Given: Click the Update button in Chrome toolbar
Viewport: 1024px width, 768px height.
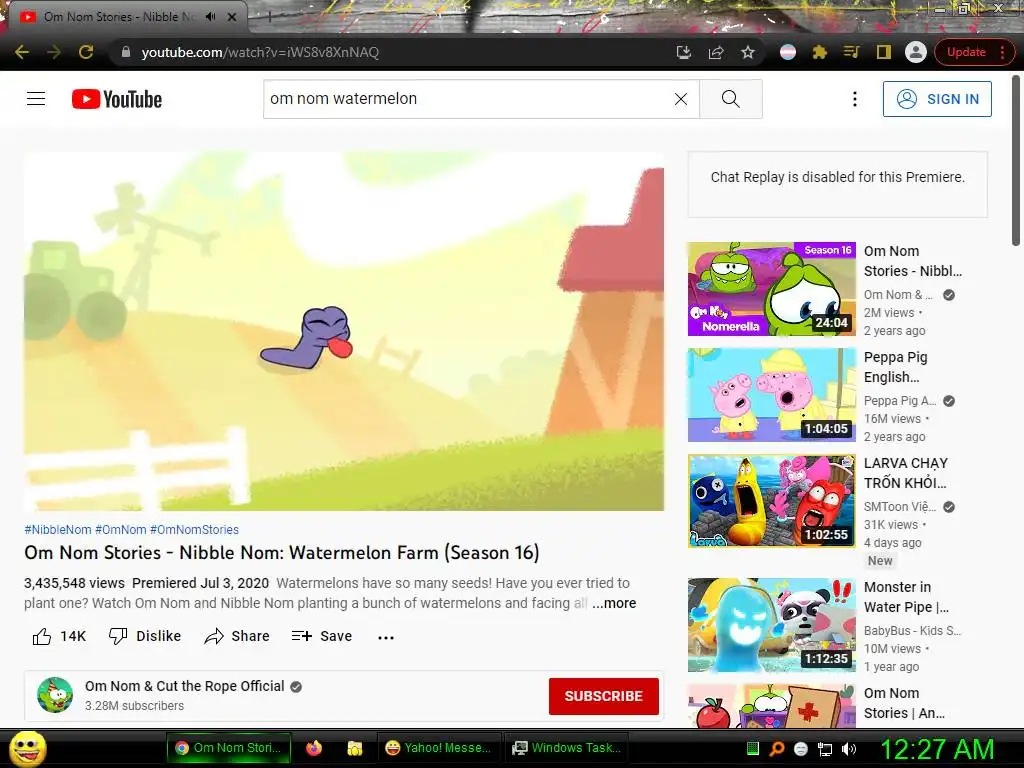Looking at the screenshot, I should [x=966, y=52].
